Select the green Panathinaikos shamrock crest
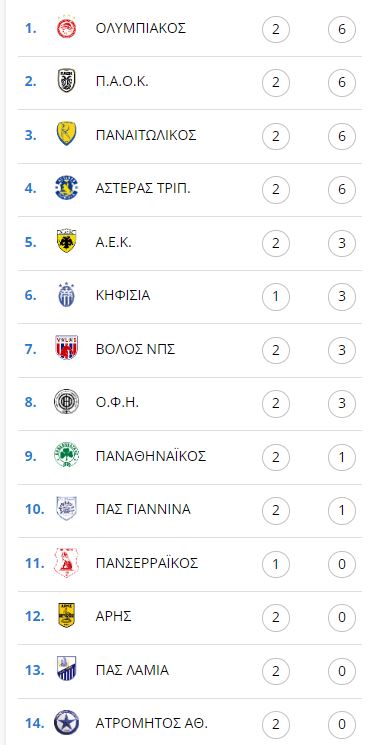The height and width of the screenshot is (745, 369). [x=66, y=456]
